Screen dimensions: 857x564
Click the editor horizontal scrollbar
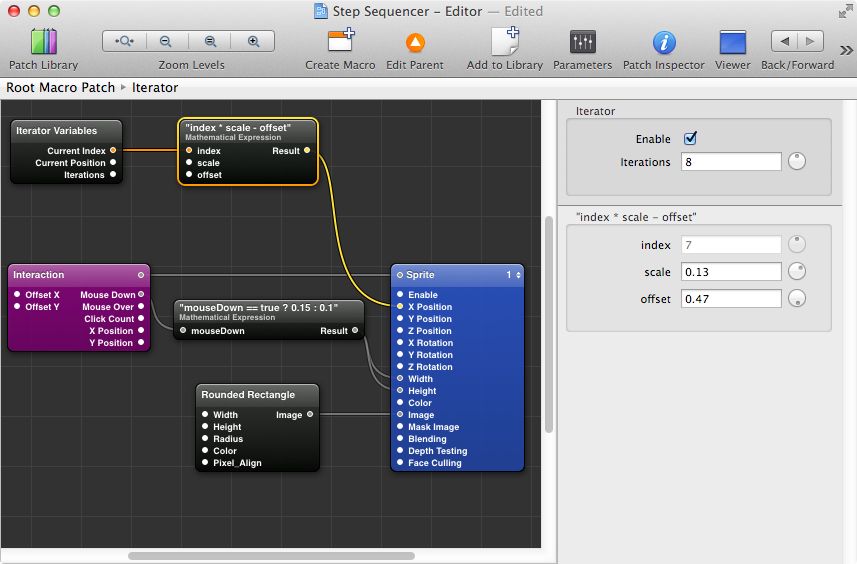271,556
